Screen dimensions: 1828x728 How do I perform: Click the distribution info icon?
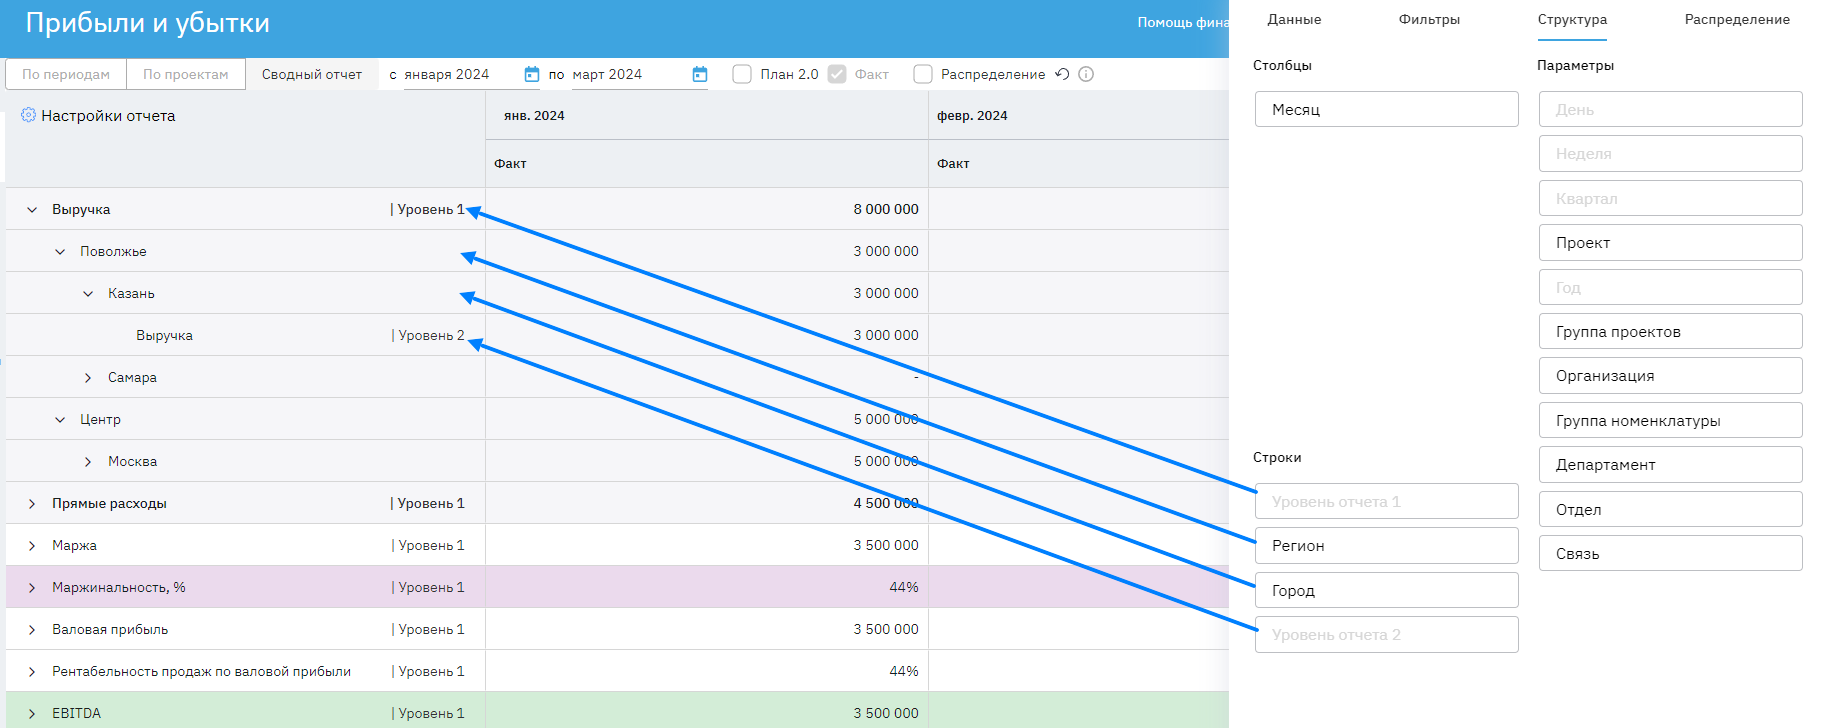coord(1086,74)
